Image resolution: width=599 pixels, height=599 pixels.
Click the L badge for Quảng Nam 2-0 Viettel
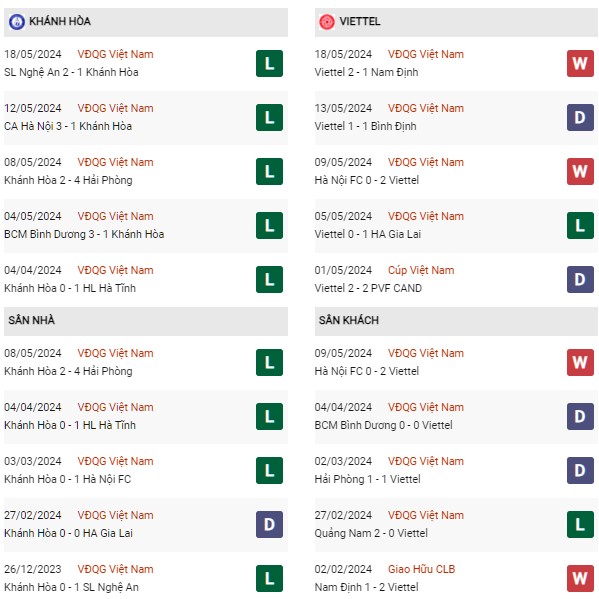click(x=580, y=524)
